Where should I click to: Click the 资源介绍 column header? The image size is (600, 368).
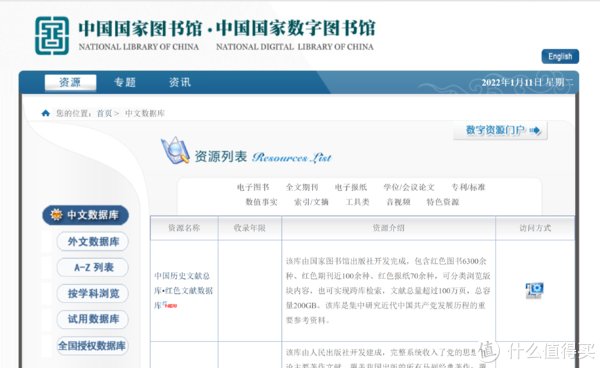[388, 228]
